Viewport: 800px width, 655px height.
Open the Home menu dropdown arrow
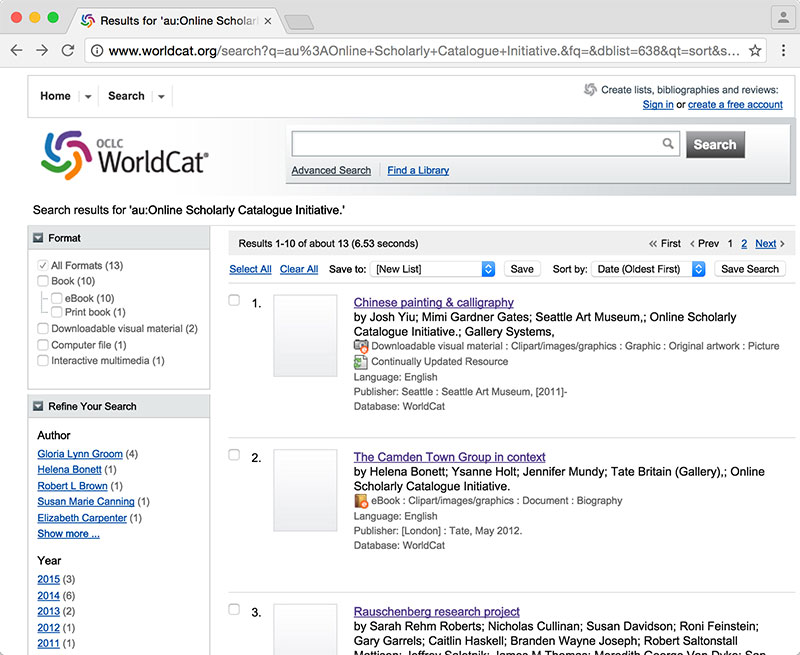click(x=88, y=96)
